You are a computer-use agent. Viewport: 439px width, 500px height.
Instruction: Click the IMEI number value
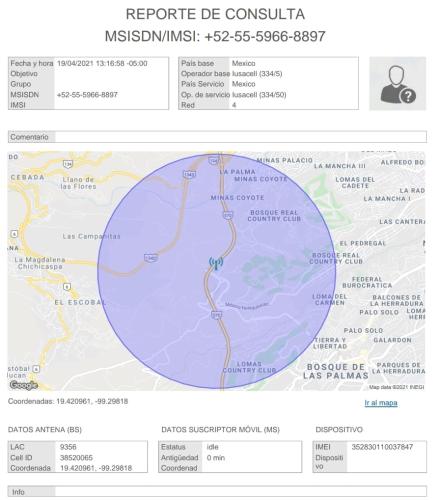[382, 447]
